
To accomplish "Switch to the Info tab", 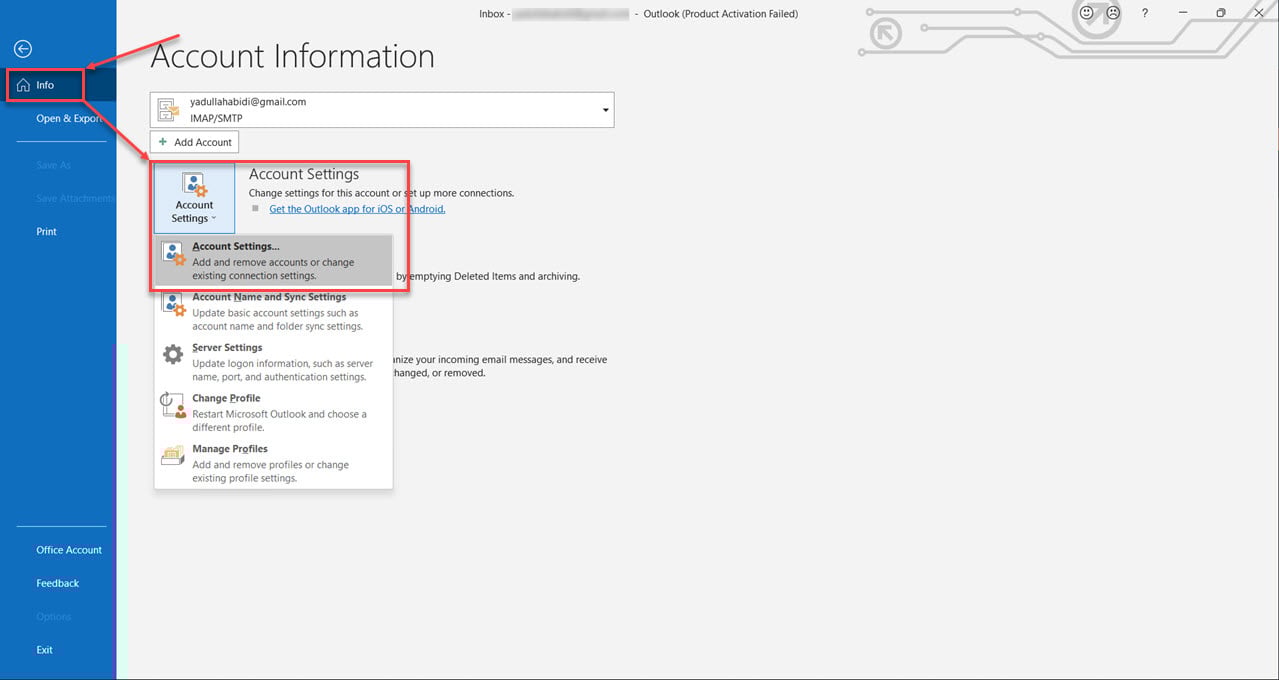I will [x=45, y=85].
